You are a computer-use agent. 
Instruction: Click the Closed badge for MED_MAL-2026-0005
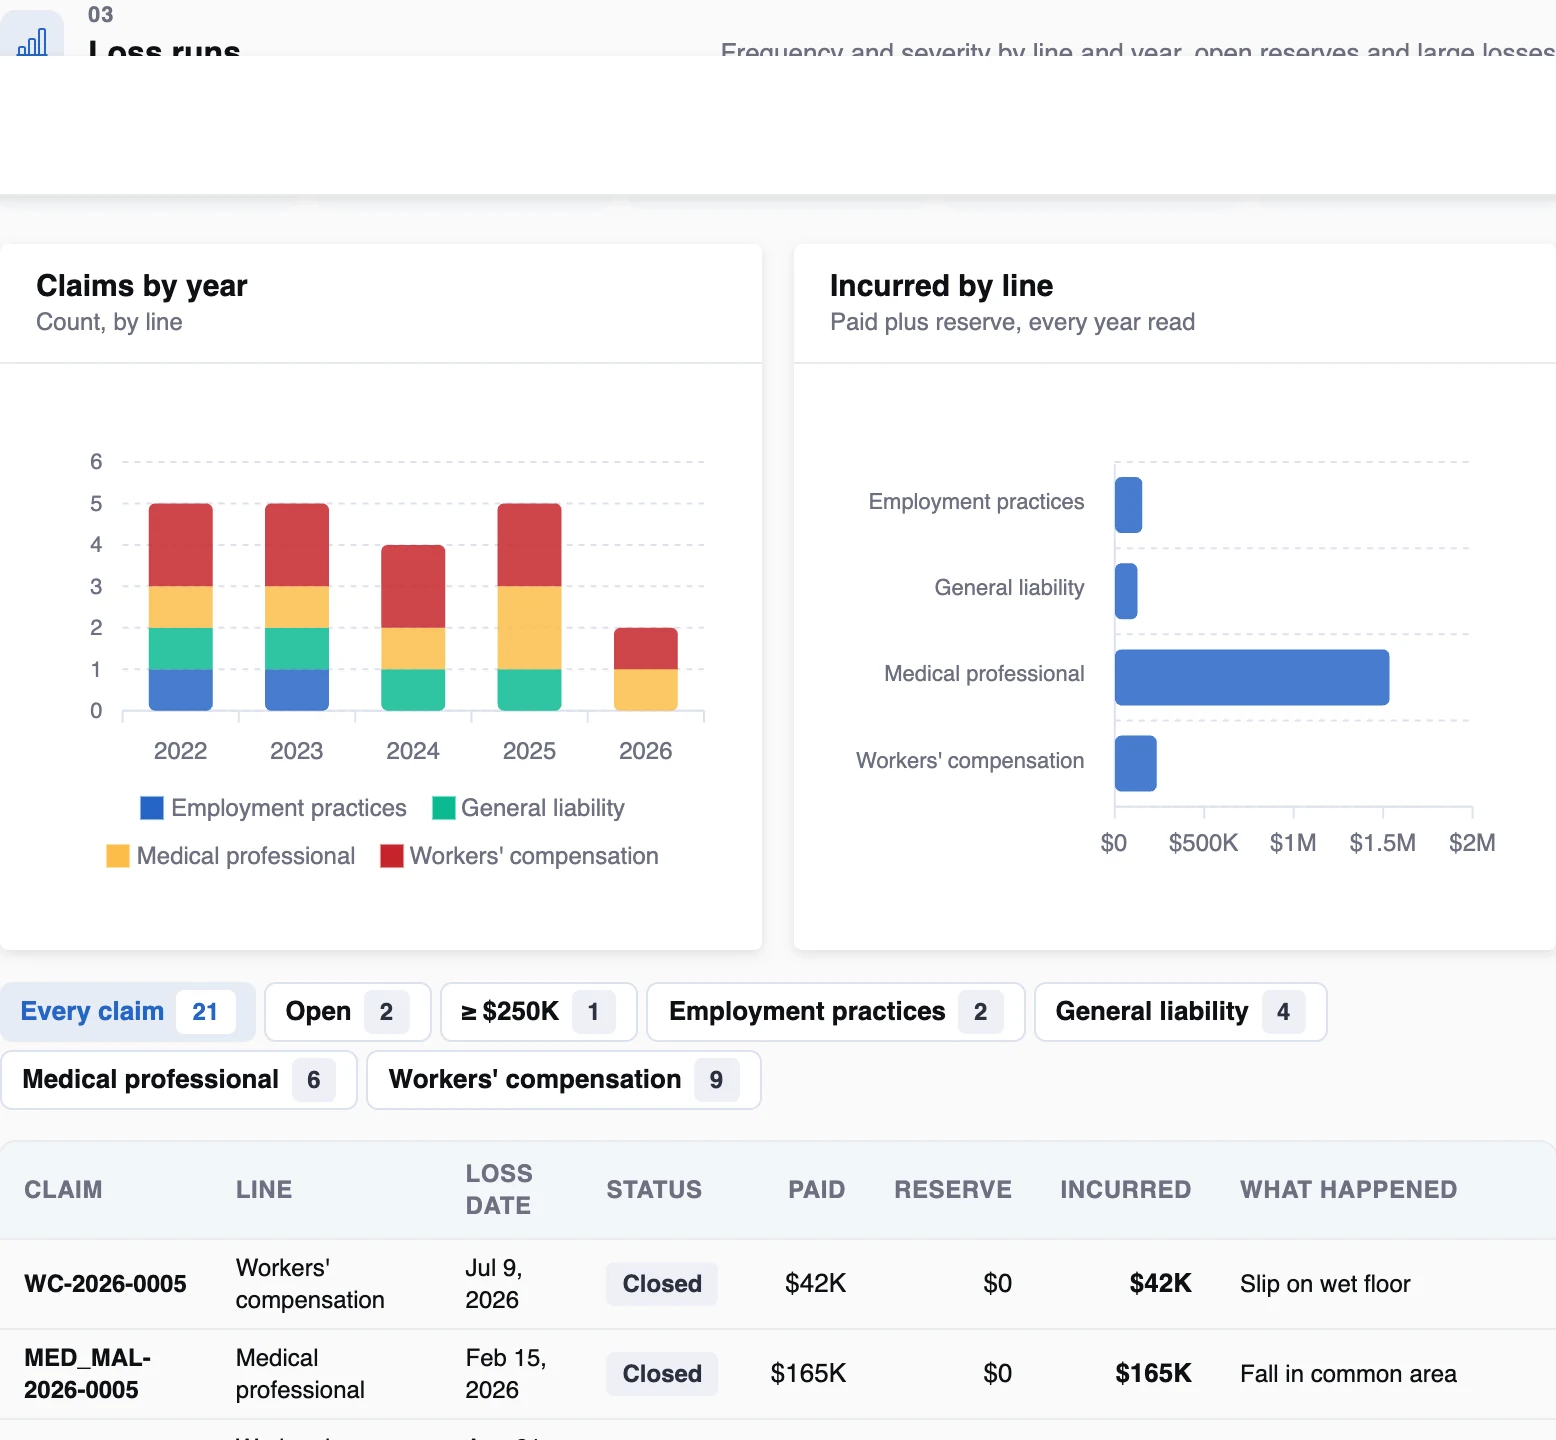(x=662, y=1374)
